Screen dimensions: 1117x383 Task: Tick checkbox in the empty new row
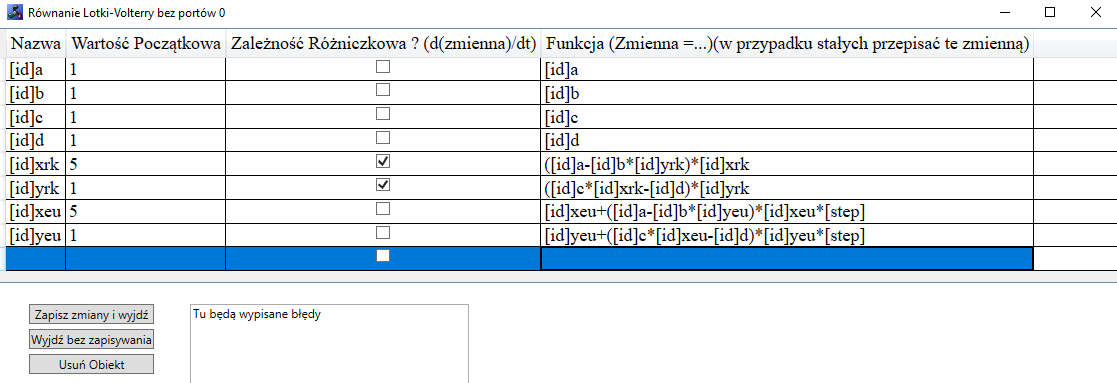tap(383, 256)
